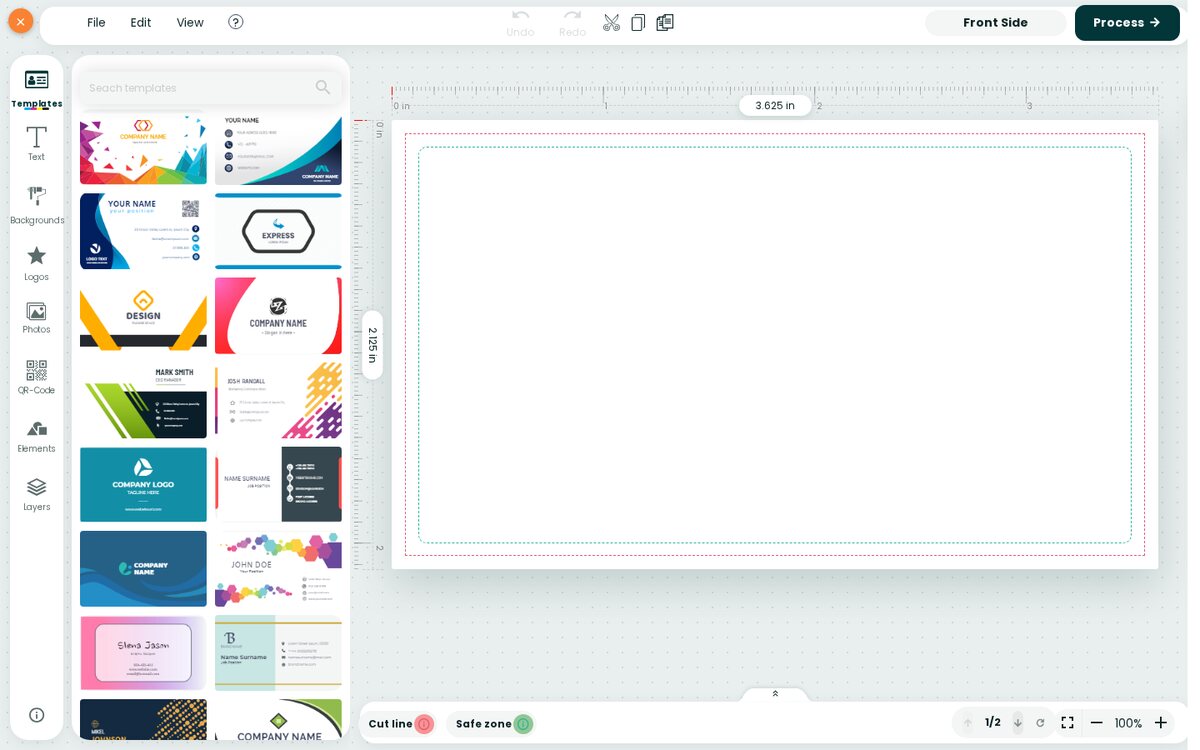Open the View menu
Screen dimensions: 1200x750
(x=190, y=22)
